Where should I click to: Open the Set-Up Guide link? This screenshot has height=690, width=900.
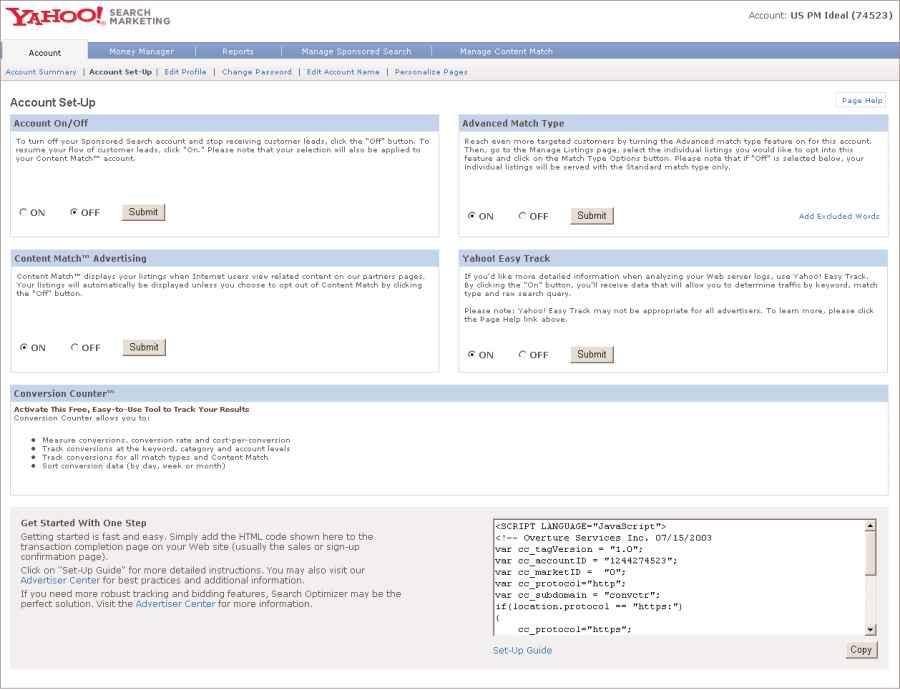[x=522, y=650]
